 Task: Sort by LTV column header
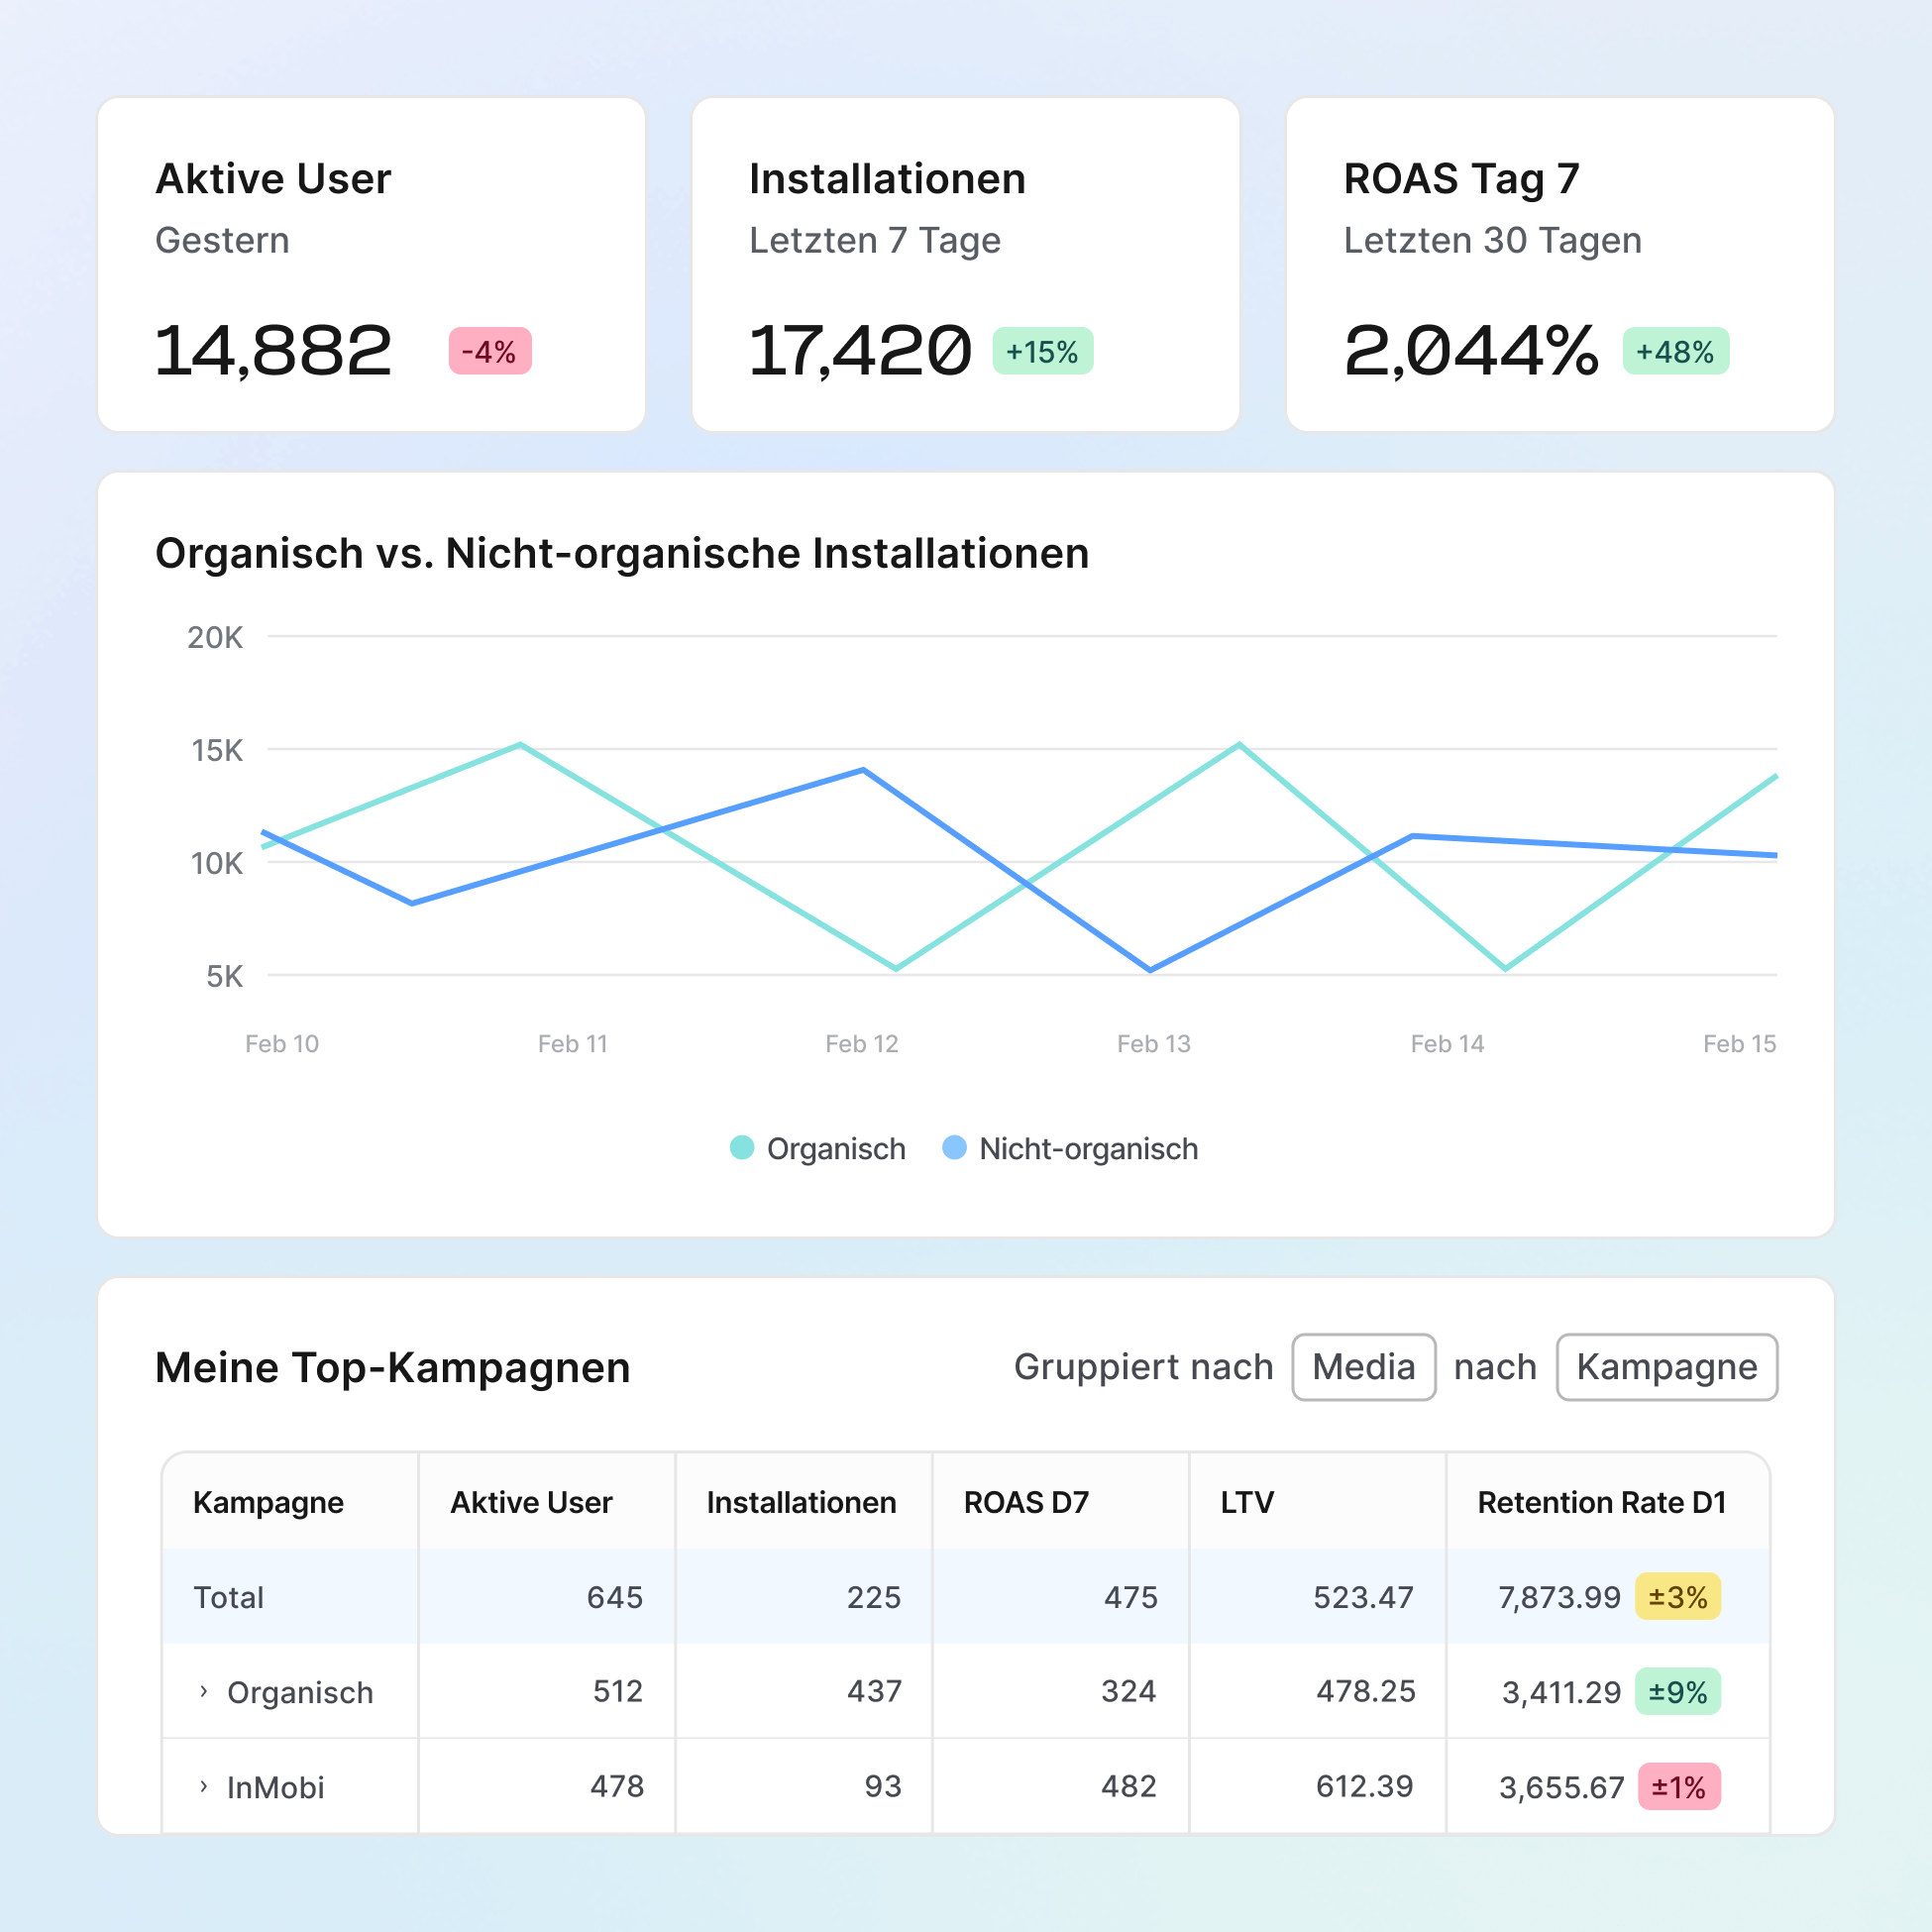tap(1247, 1502)
